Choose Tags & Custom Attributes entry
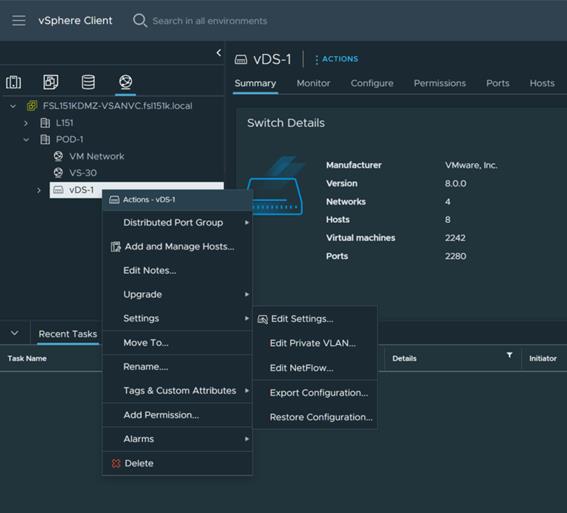Viewport: 567px width, 513px height. [x=177, y=390]
